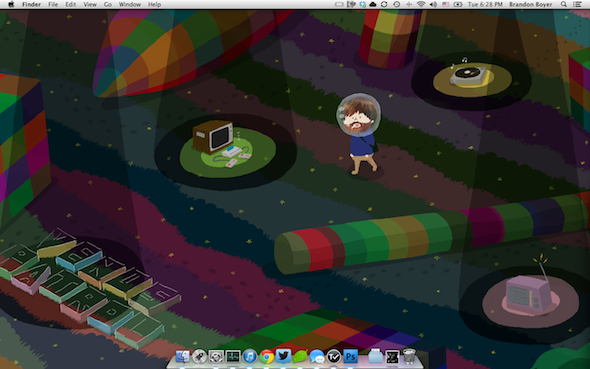This screenshot has width=590, height=369.
Task: Click the Brandon Boyer user menu
Action: [531, 4]
